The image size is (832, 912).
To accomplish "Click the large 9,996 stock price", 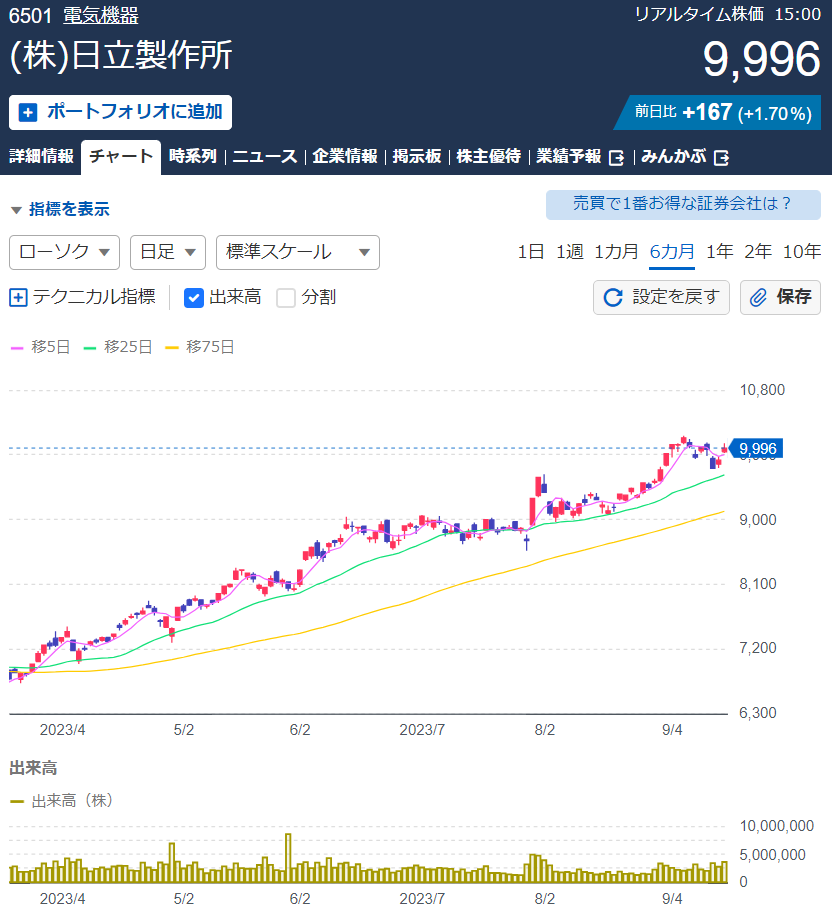I will click(x=762, y=59).
